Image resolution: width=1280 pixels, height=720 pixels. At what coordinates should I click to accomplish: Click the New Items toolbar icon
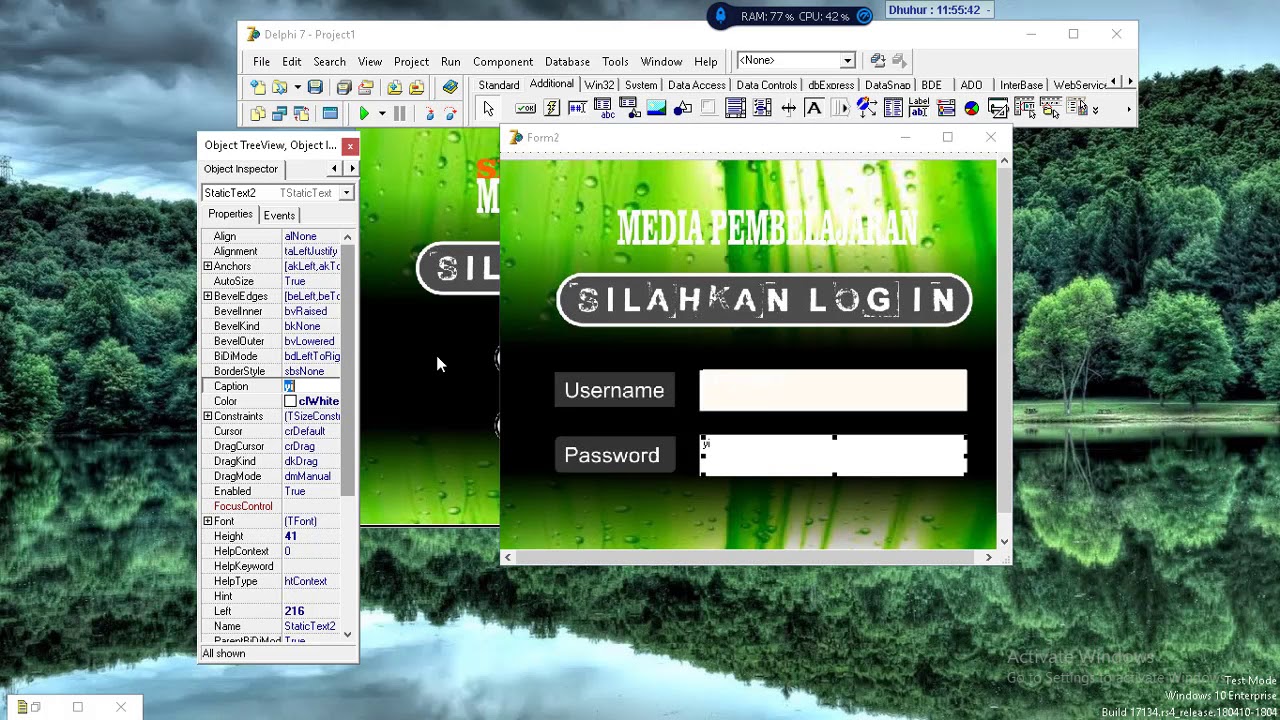(258, 87)
